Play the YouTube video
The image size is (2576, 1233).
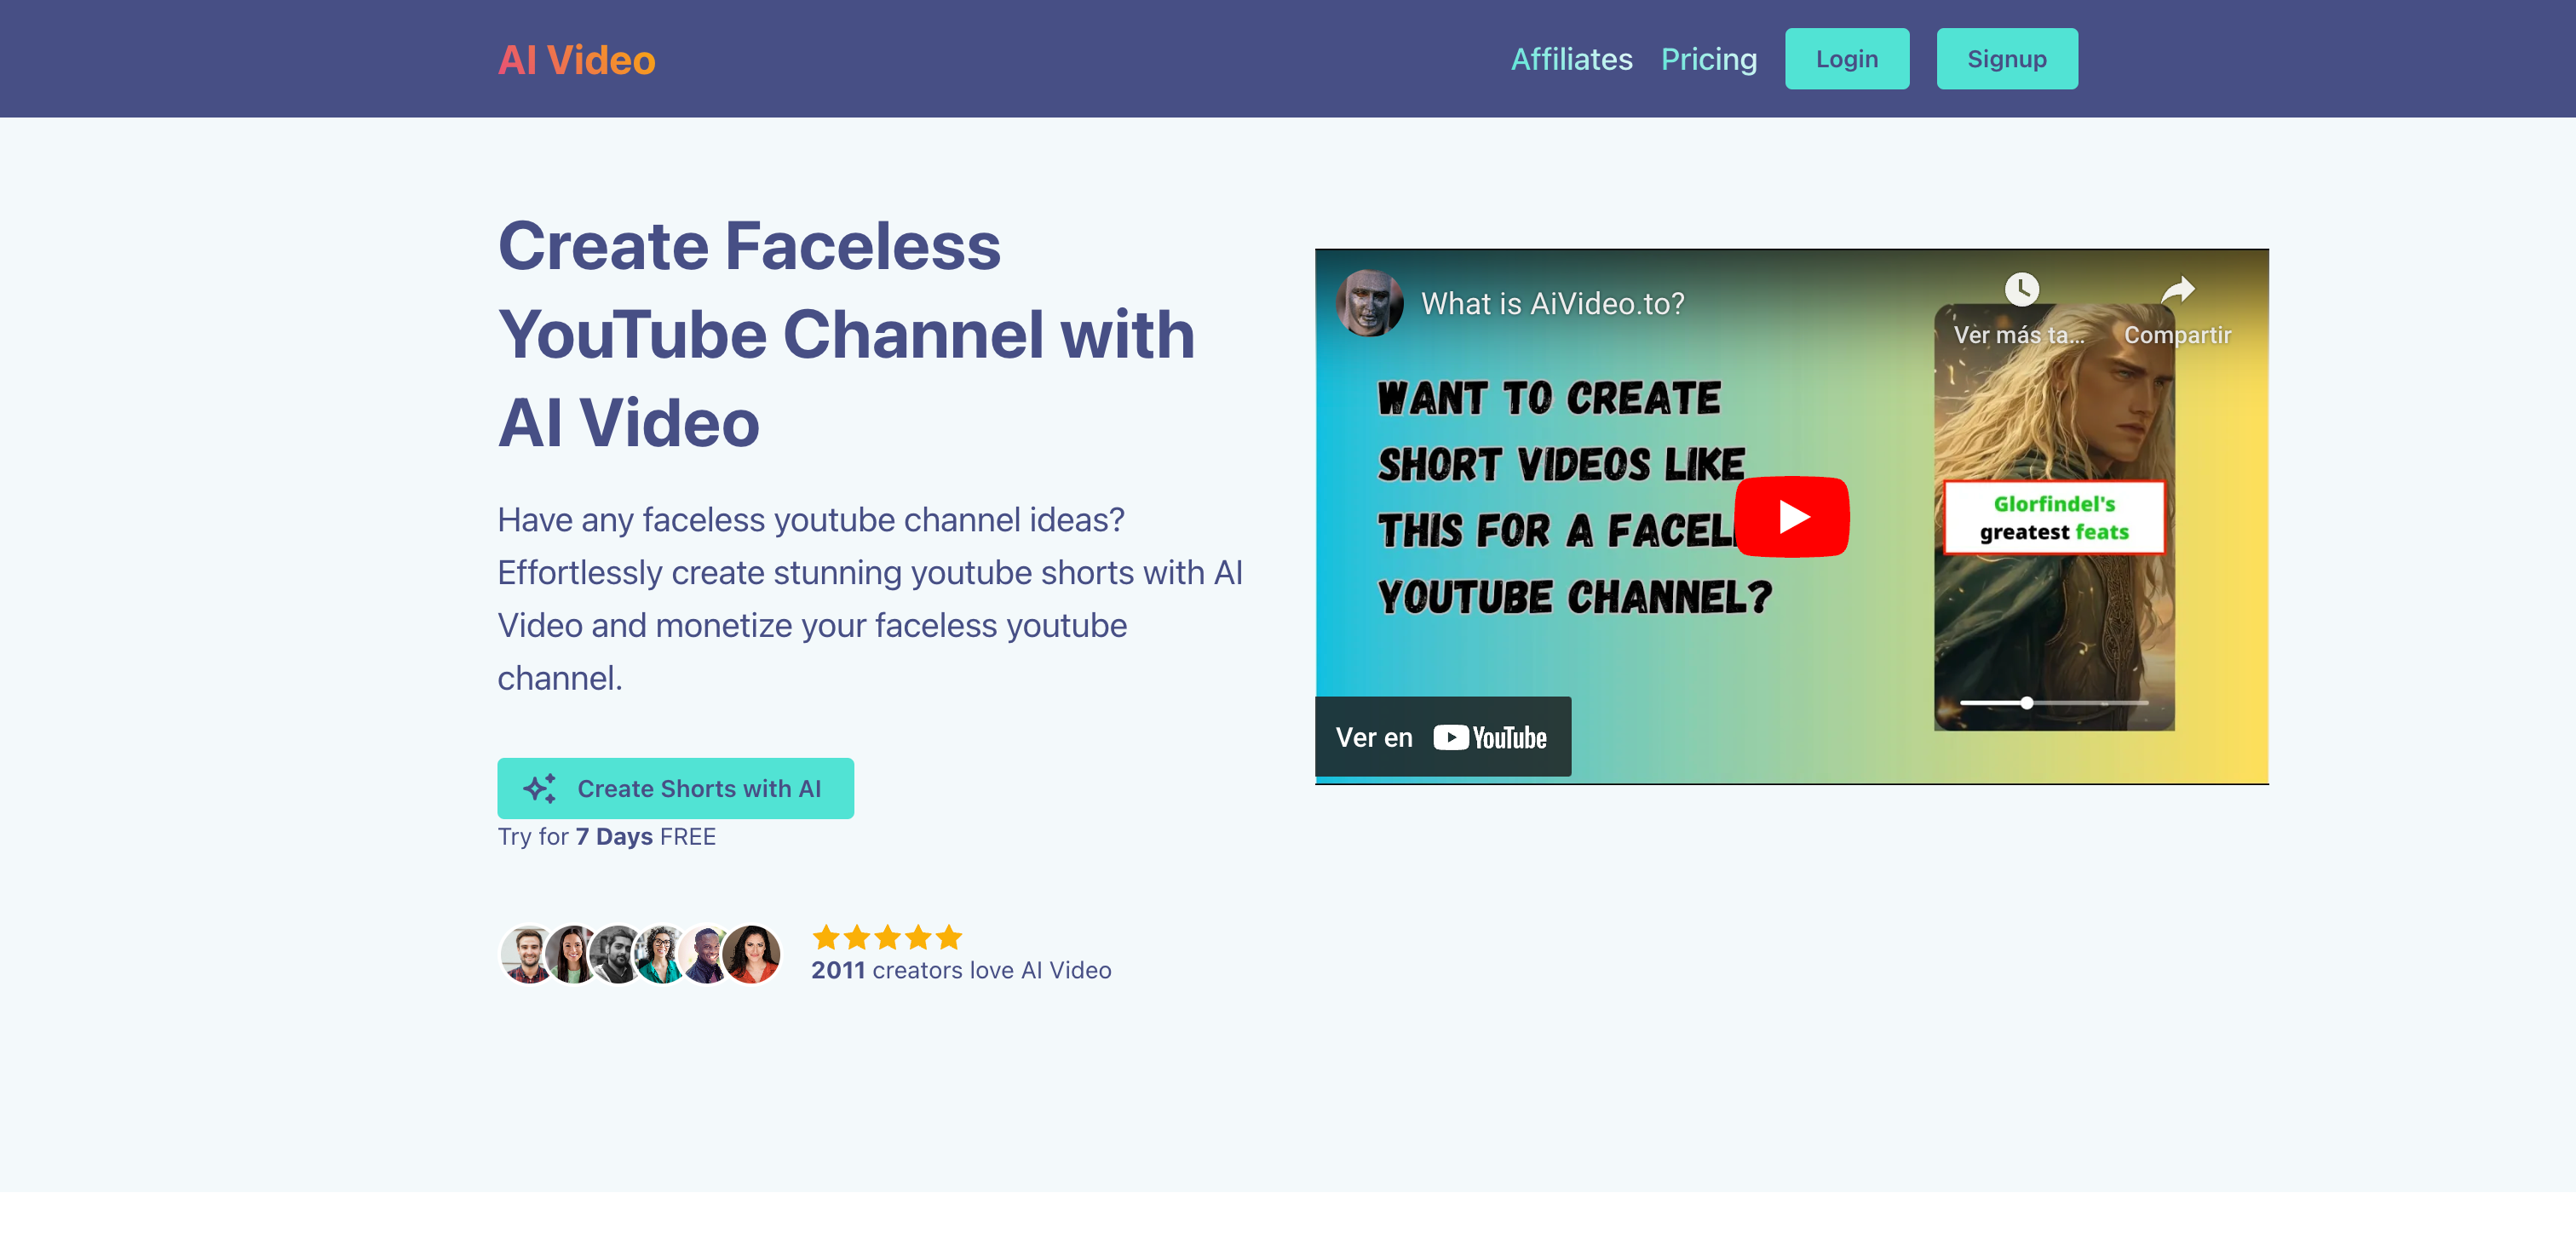[x=1791, y=516]
